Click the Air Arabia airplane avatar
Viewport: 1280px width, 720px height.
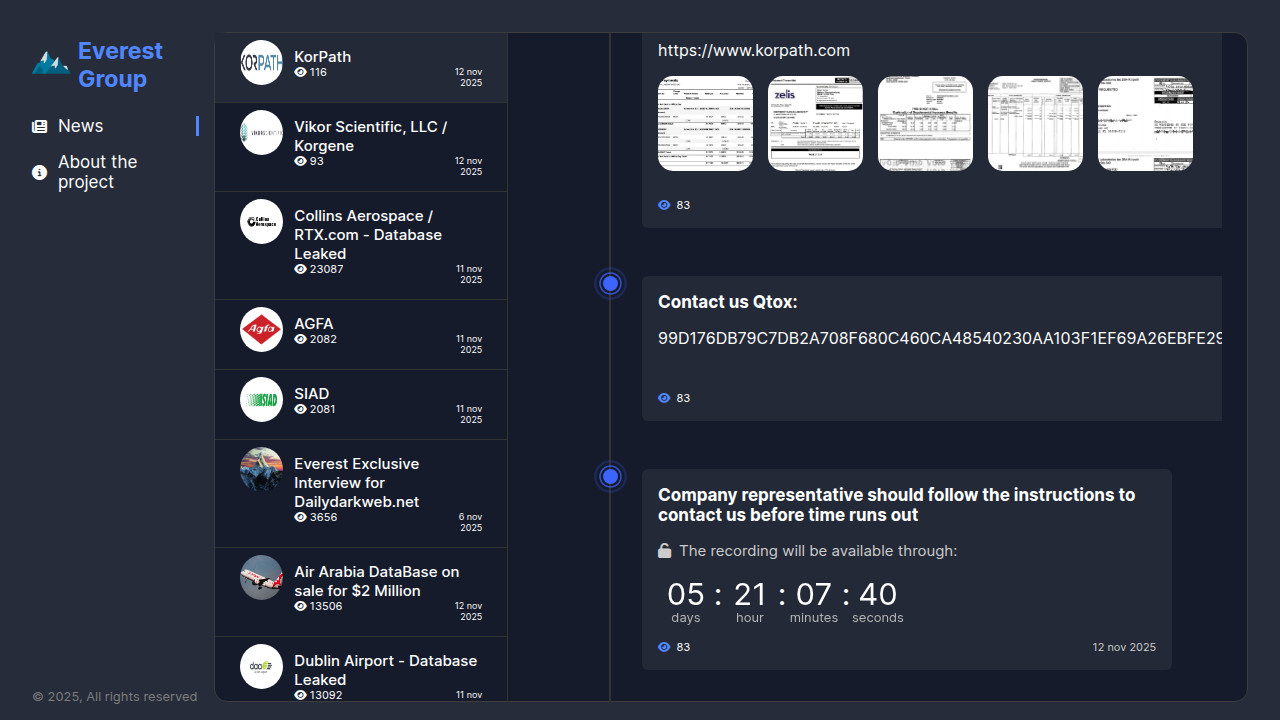click(x=262, y=577)
